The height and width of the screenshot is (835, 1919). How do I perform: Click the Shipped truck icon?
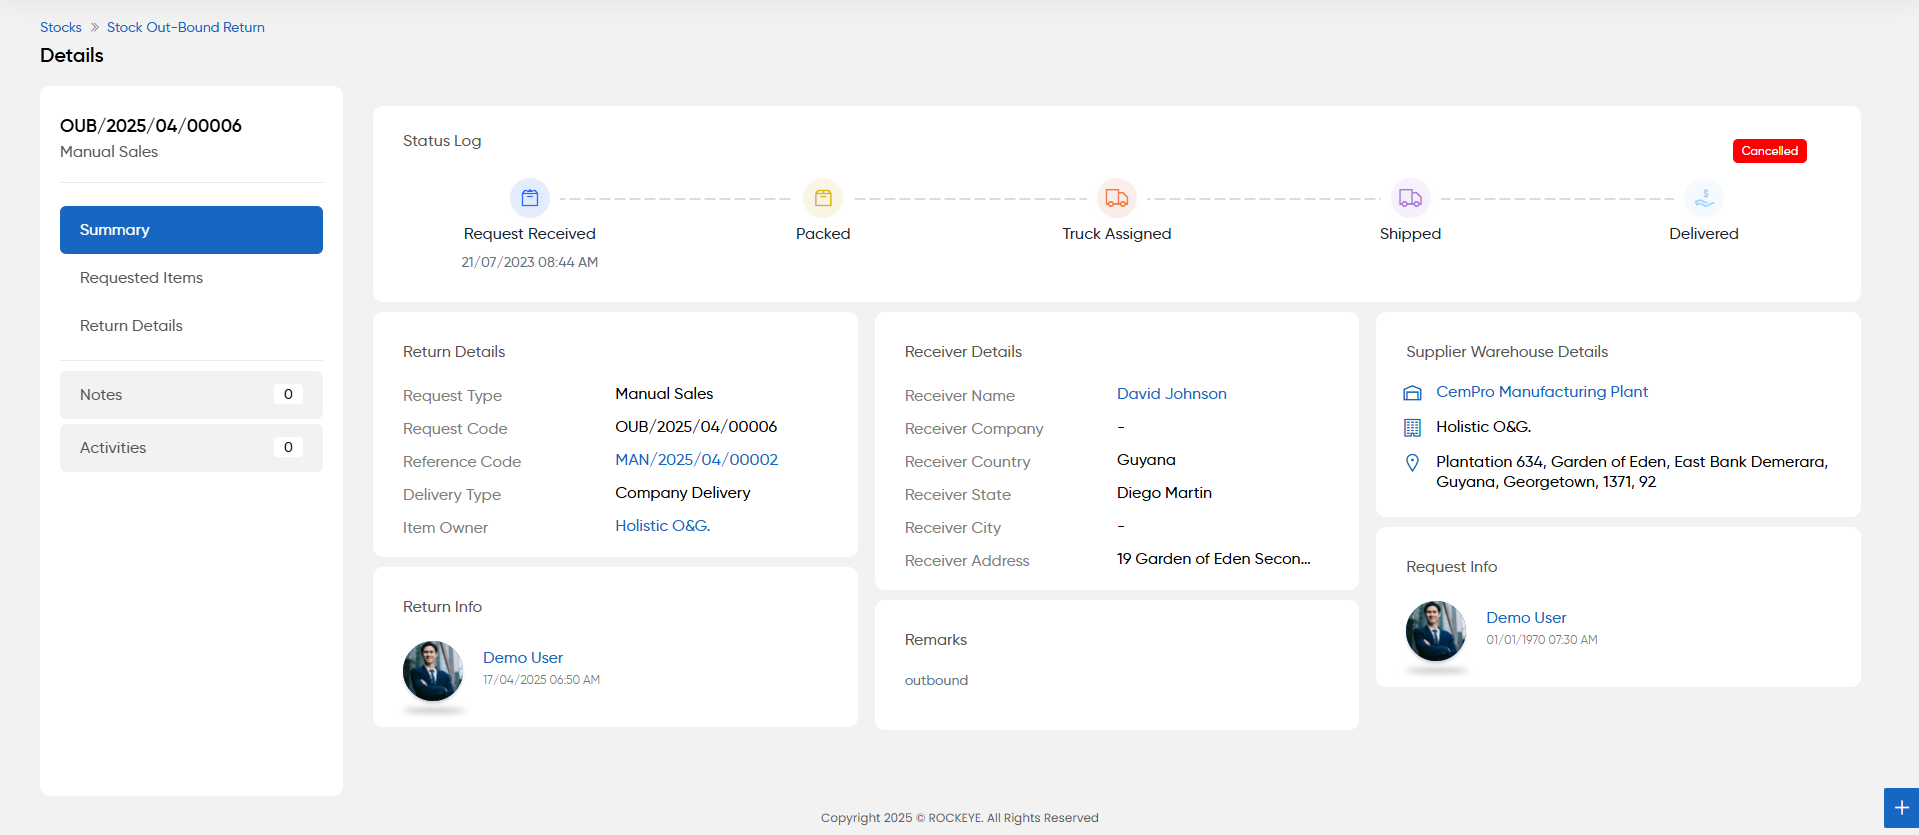1410,198
